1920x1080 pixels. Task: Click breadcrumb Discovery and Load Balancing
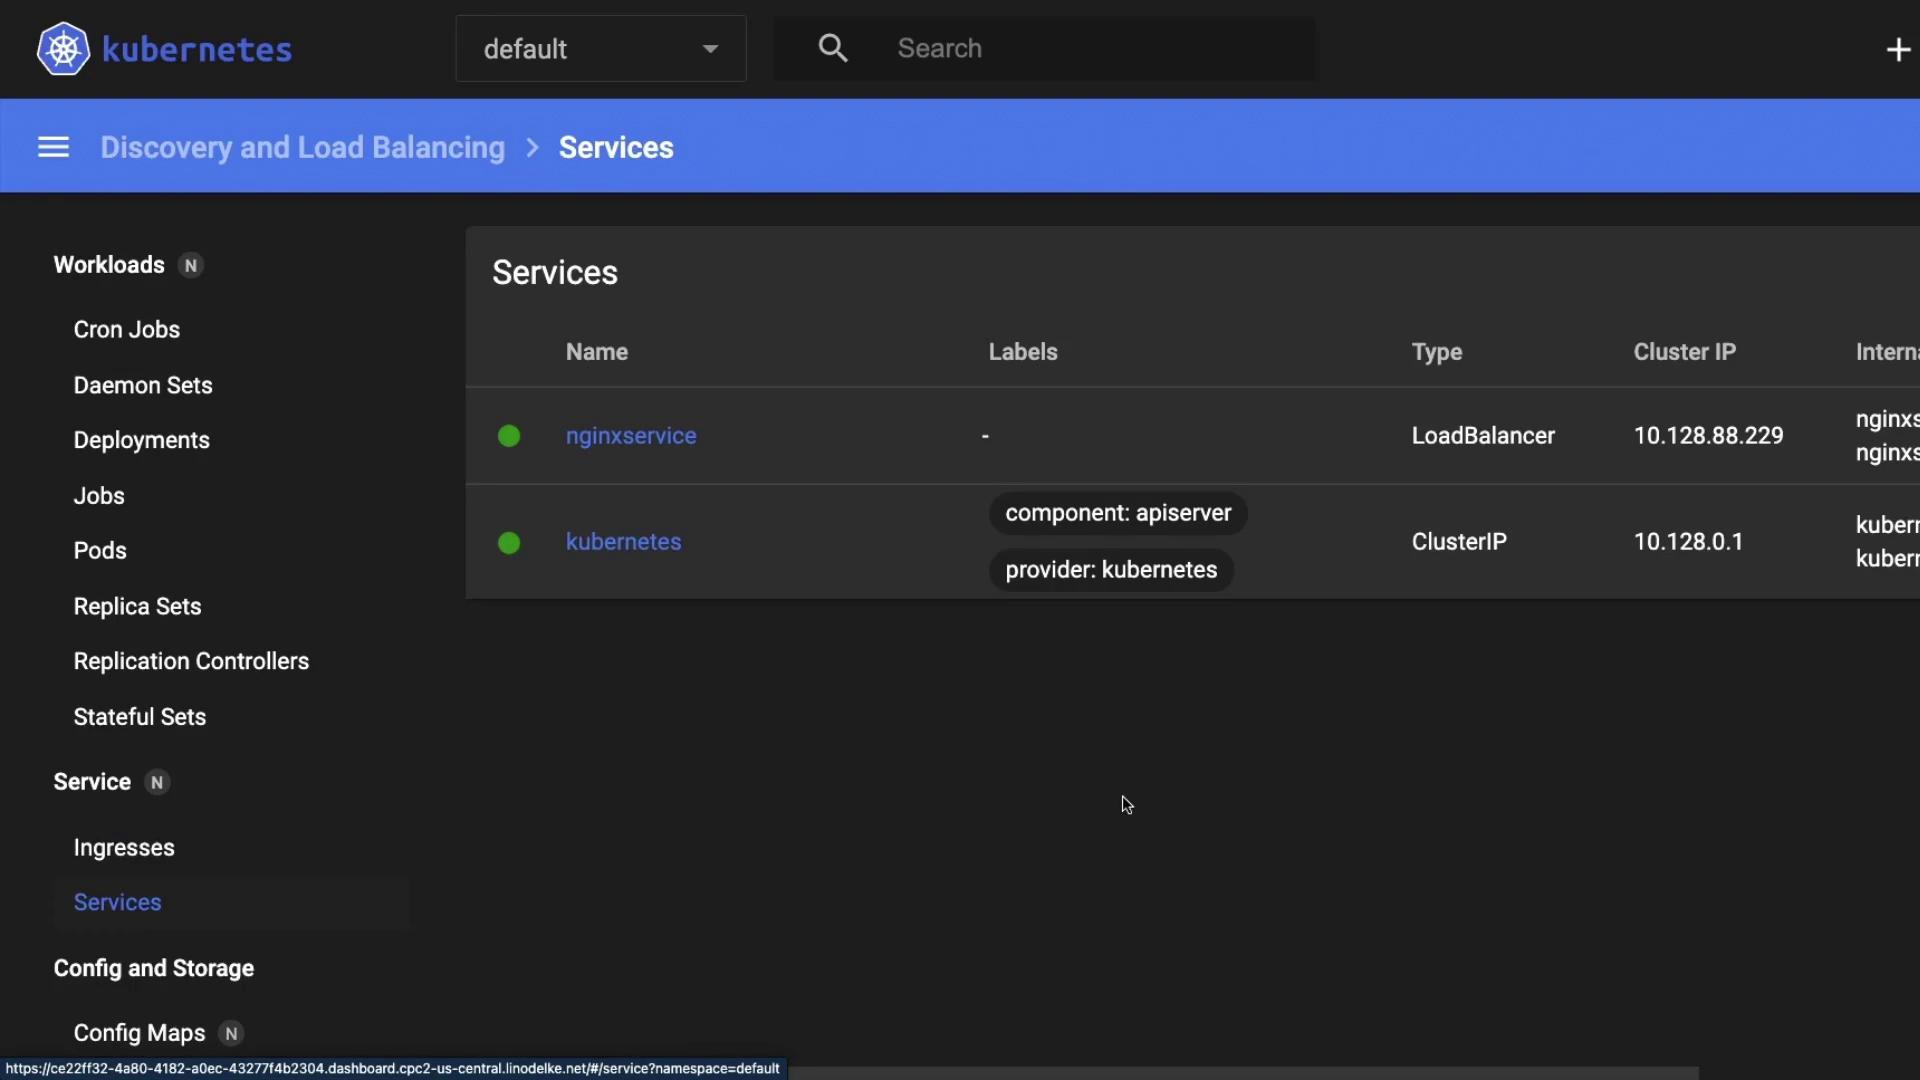click(302, 148)
